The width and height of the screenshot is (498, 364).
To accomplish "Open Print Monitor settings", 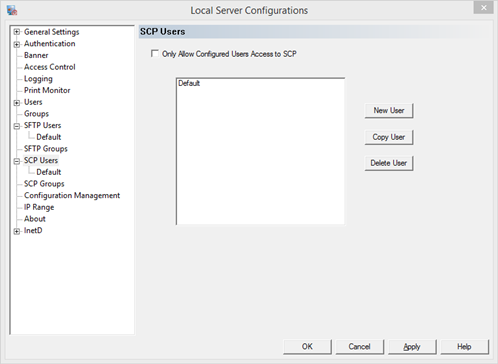I will click(47, 90).
